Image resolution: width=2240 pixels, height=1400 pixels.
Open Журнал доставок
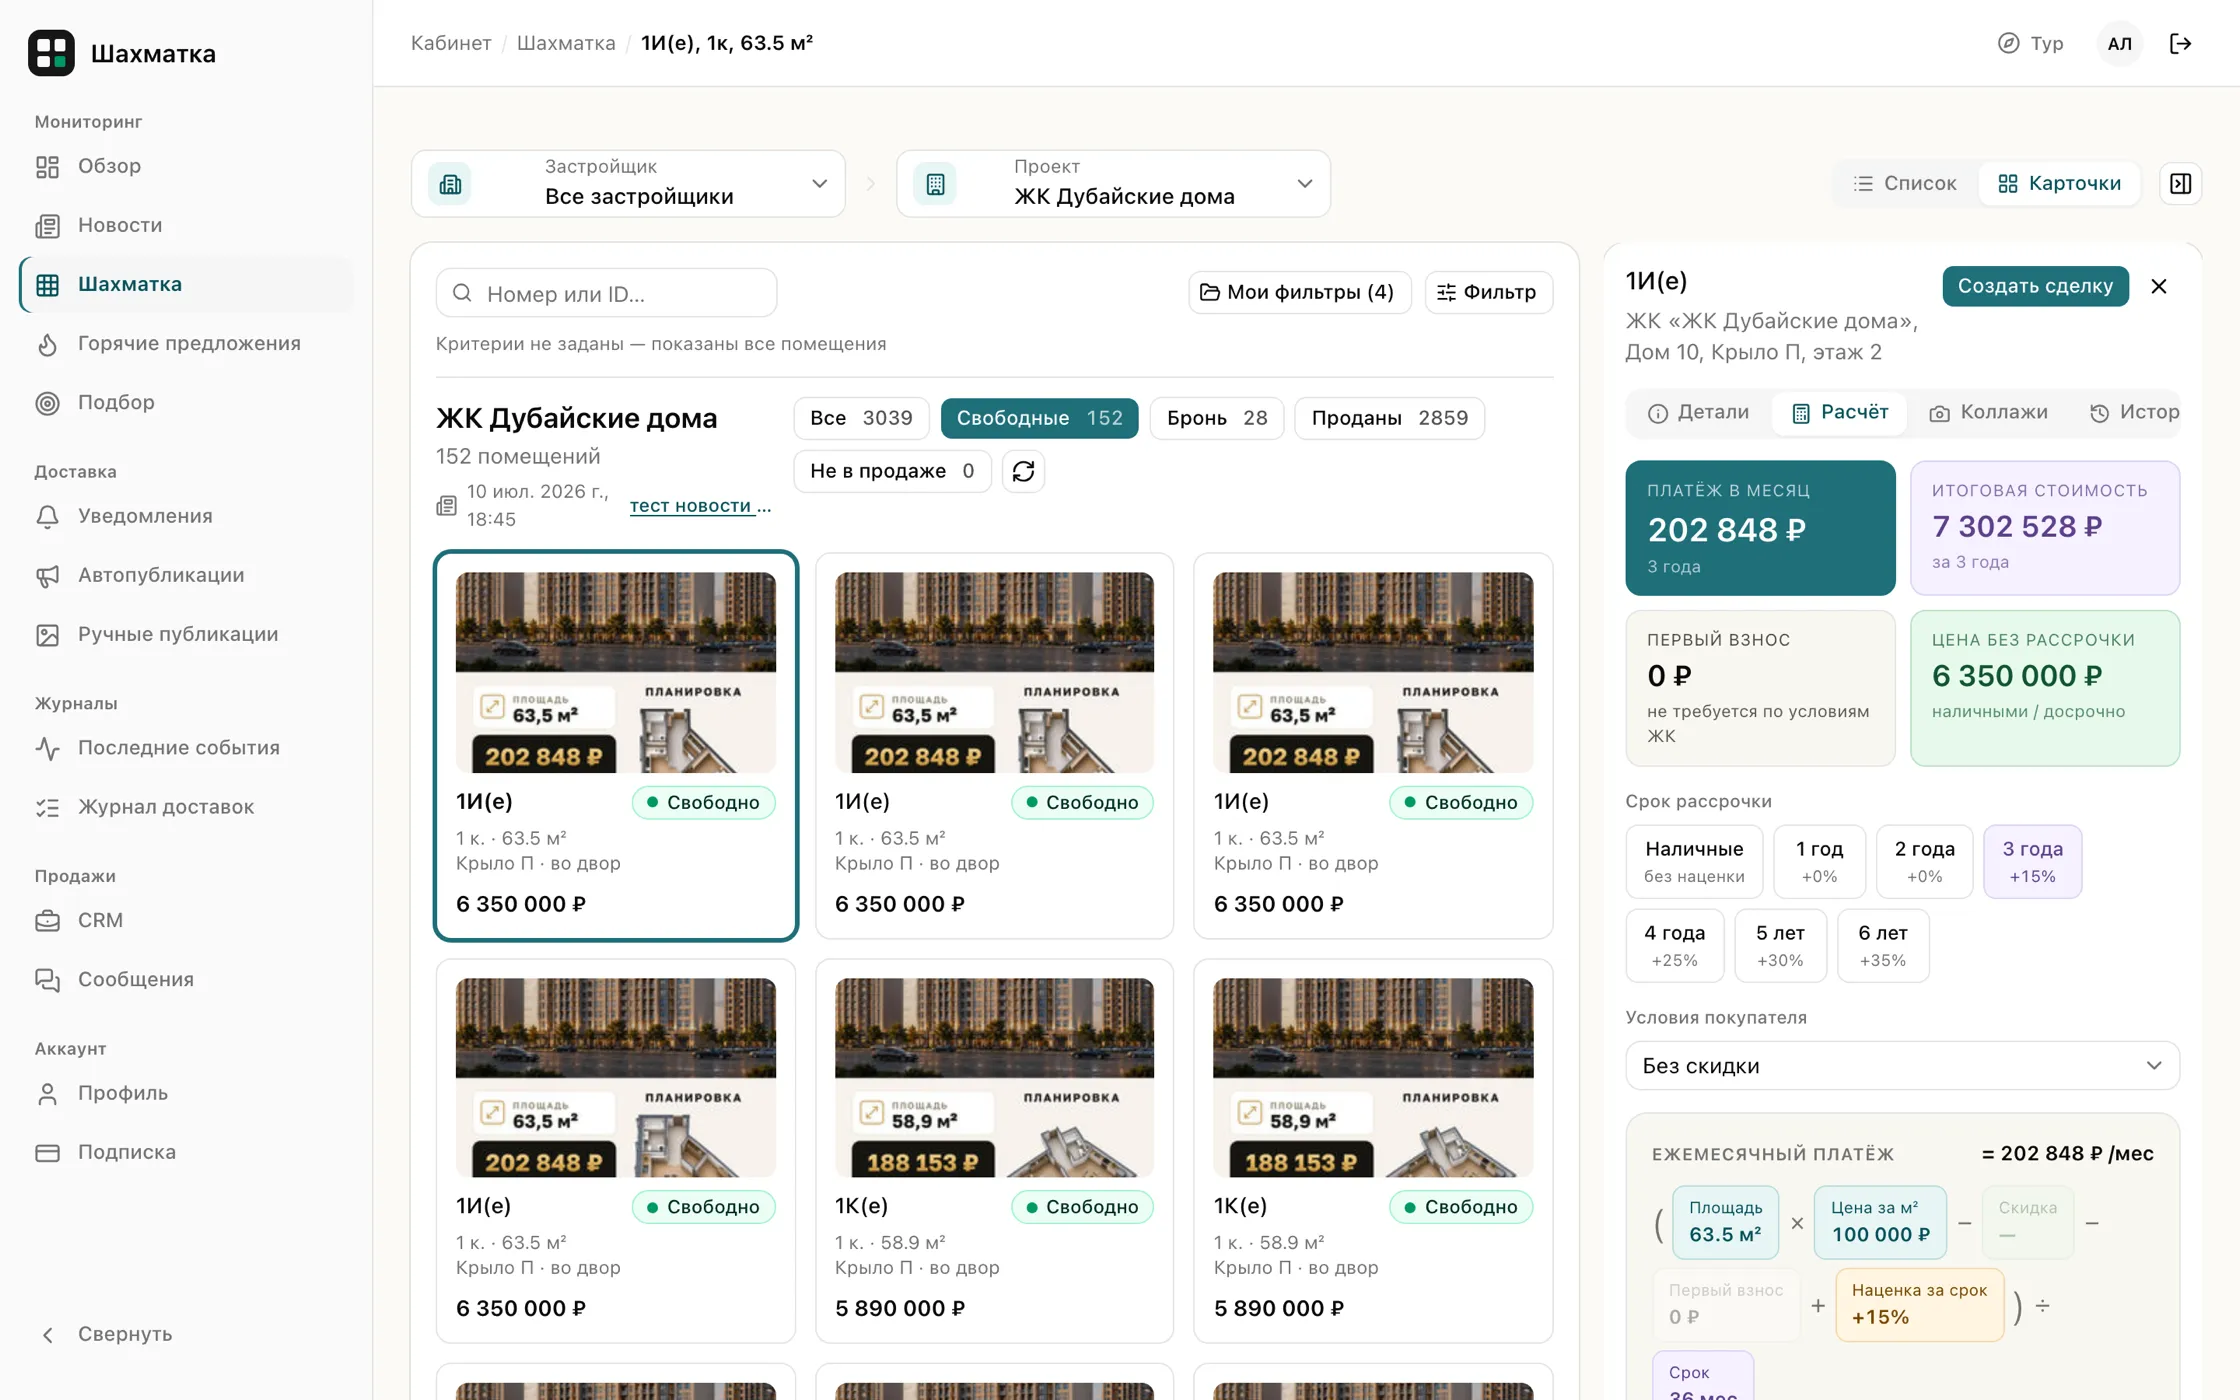pyautogui.click(x=187, y=807)
